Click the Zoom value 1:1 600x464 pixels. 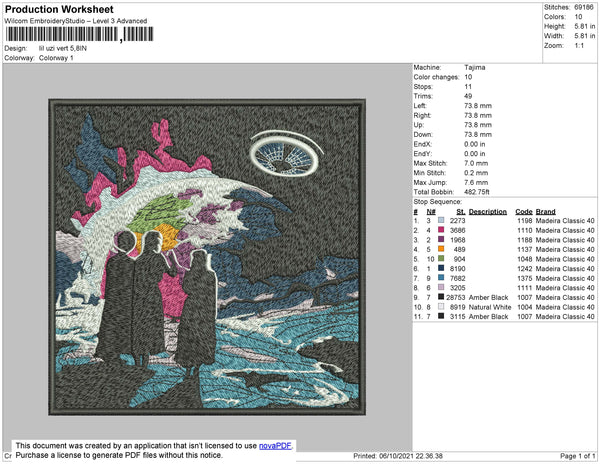click(x=579, y=46)
